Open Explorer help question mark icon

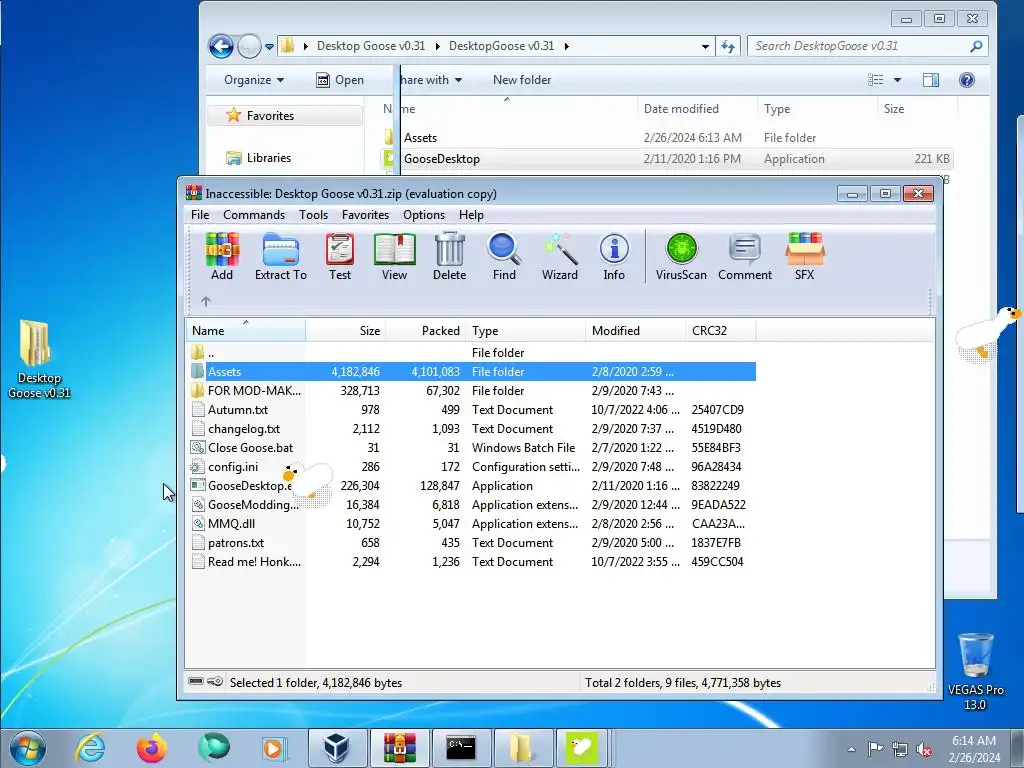(x=967, y=80)
